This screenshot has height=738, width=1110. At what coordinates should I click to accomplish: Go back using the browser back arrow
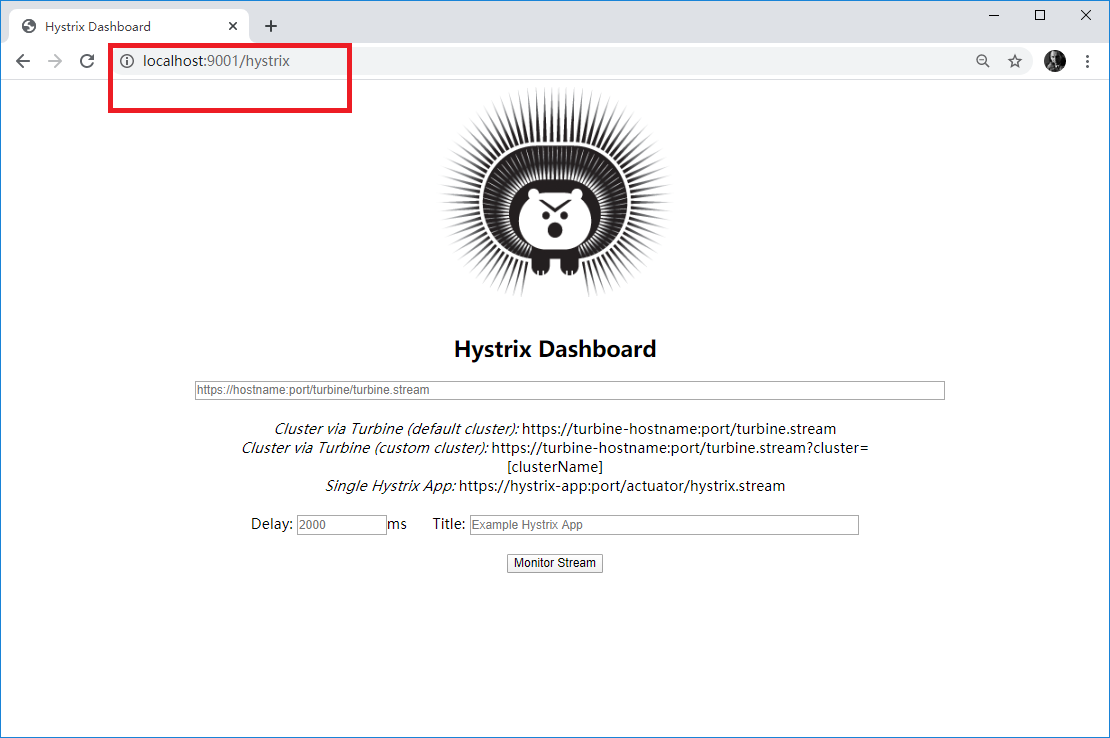point(23,62)
